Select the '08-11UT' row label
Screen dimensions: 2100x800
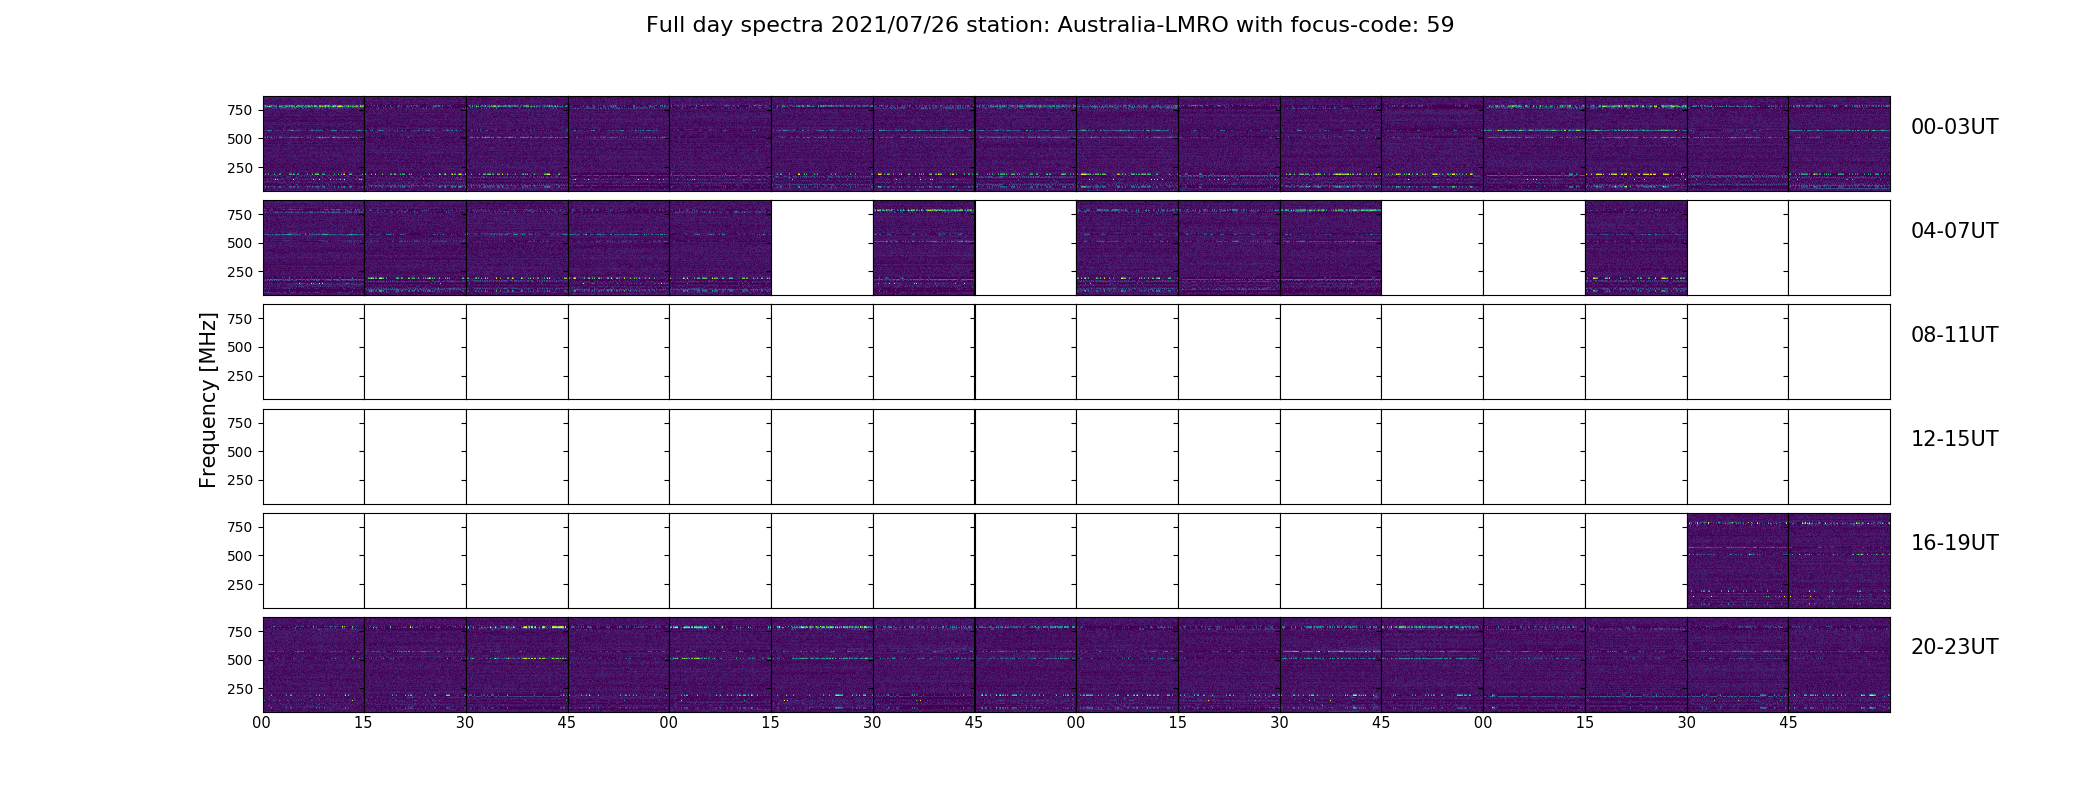(1954, 335)
